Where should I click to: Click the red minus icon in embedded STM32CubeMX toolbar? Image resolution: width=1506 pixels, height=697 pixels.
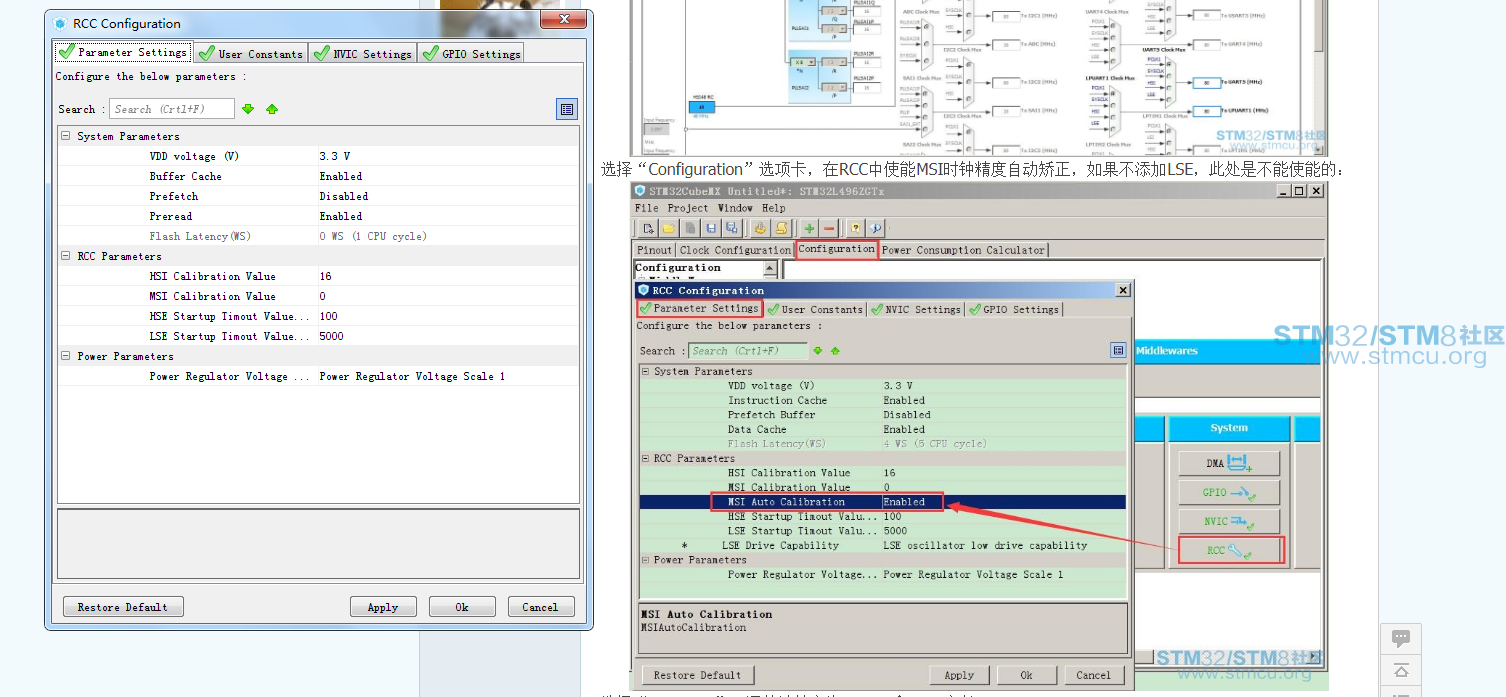829,228
